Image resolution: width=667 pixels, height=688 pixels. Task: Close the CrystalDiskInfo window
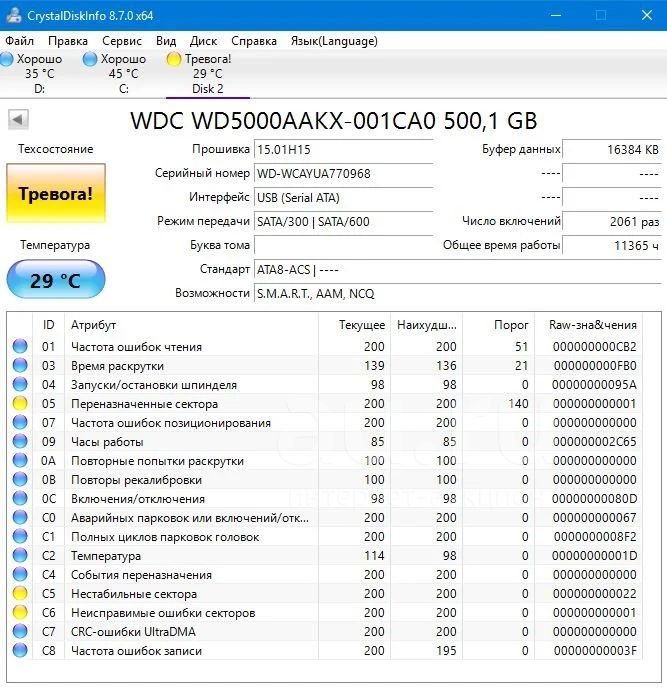646,15
